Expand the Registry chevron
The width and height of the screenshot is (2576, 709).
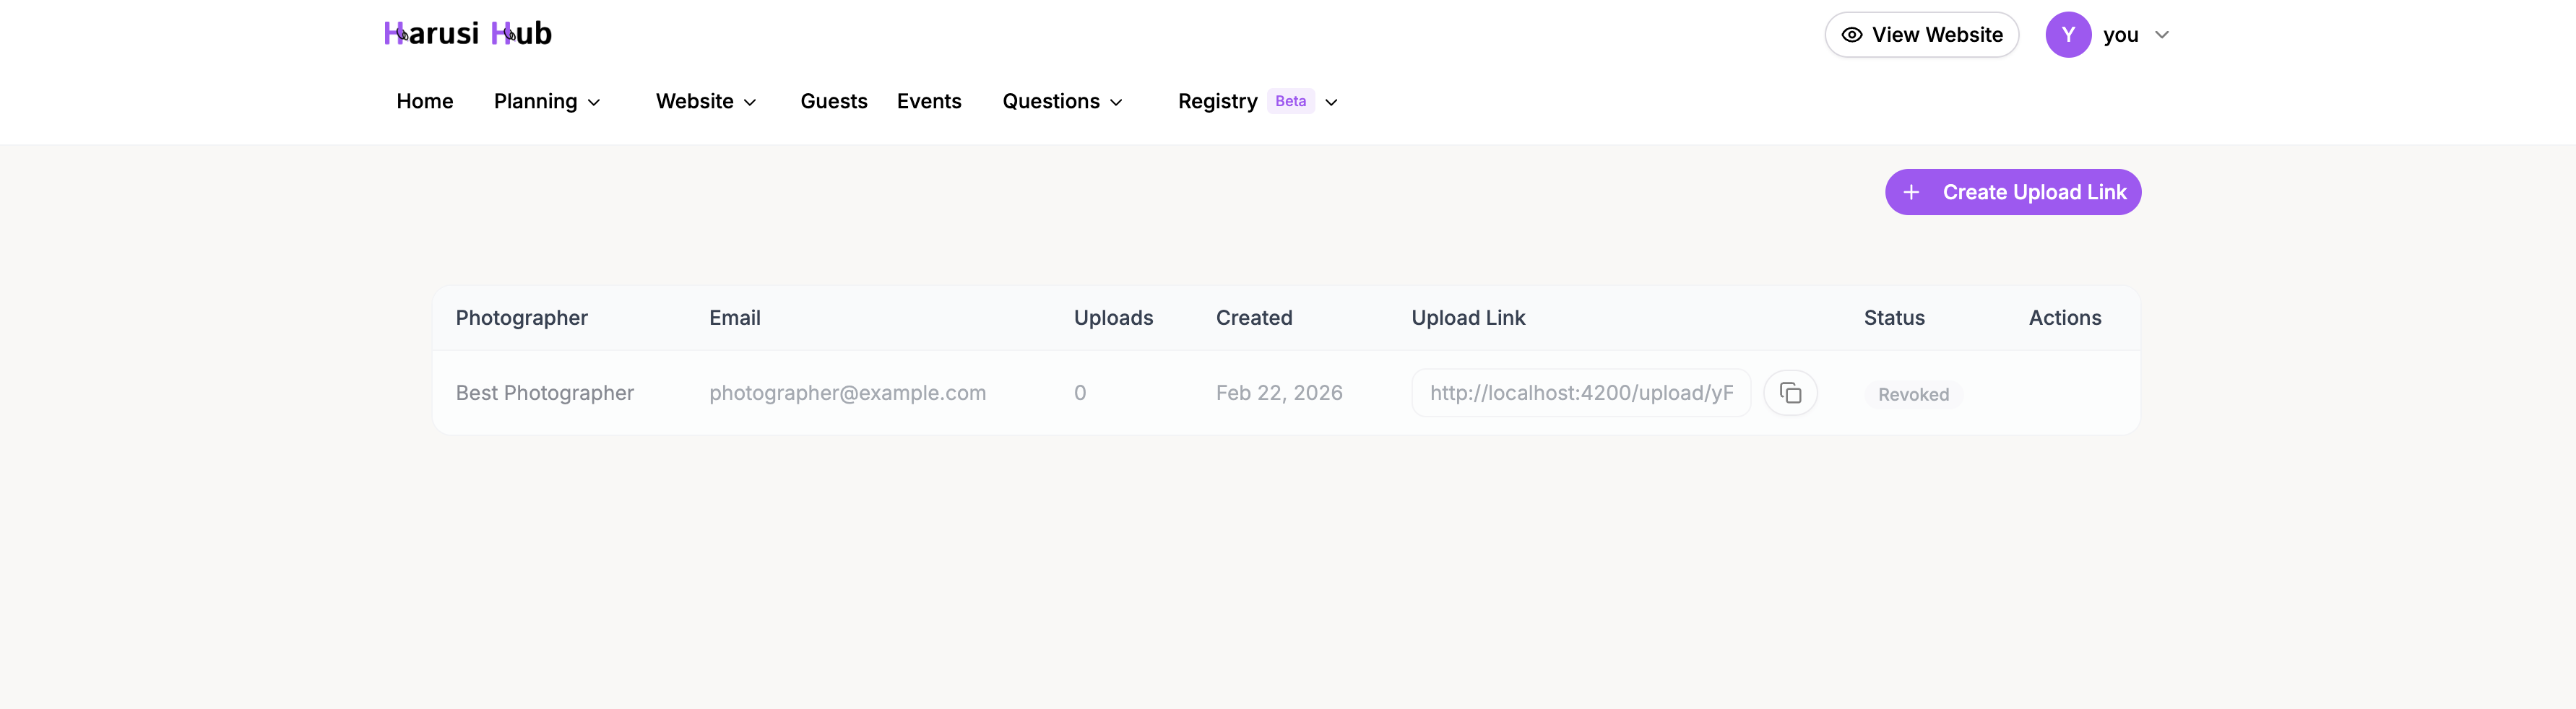click(x=1331, y=102)
